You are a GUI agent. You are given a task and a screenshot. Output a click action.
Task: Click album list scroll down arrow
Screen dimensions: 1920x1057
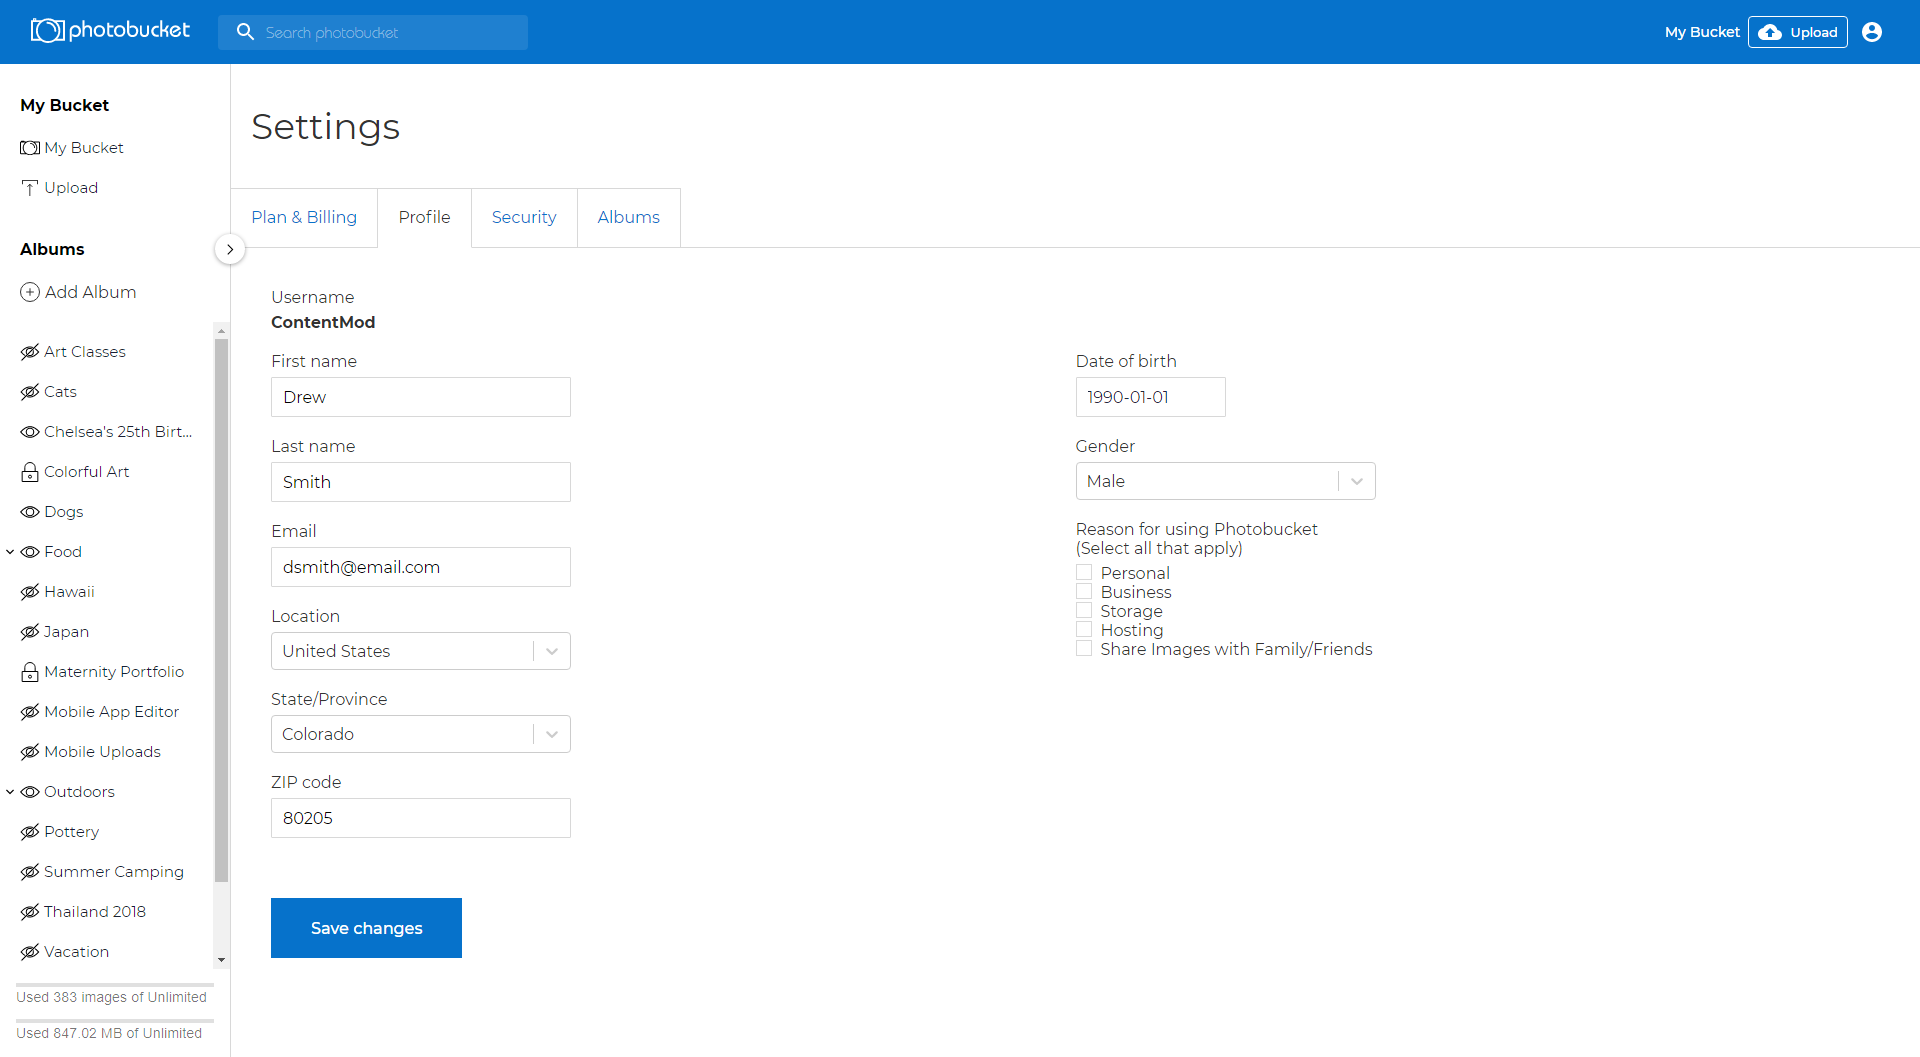tap(221, 960)
